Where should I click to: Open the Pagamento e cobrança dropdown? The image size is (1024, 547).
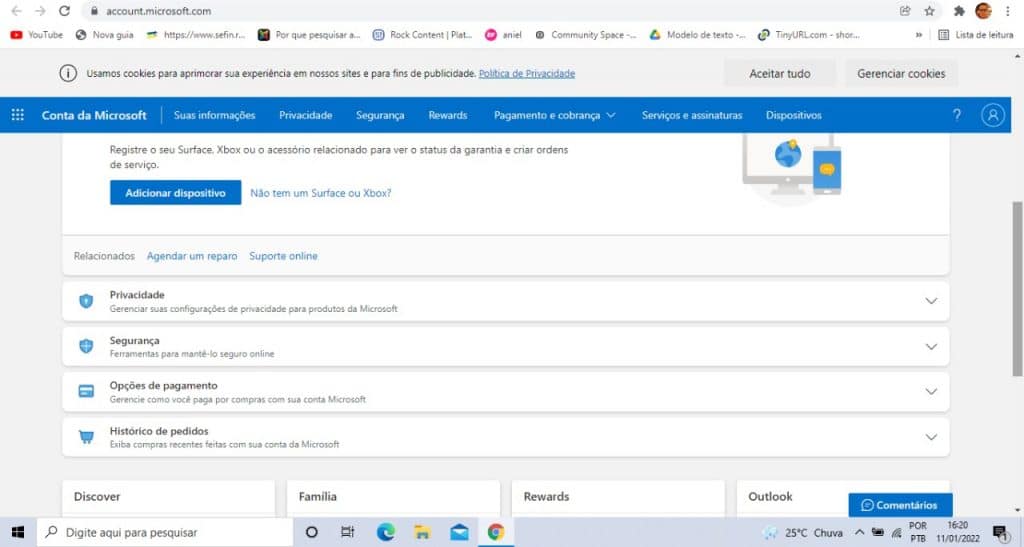(x=554, y=115)
